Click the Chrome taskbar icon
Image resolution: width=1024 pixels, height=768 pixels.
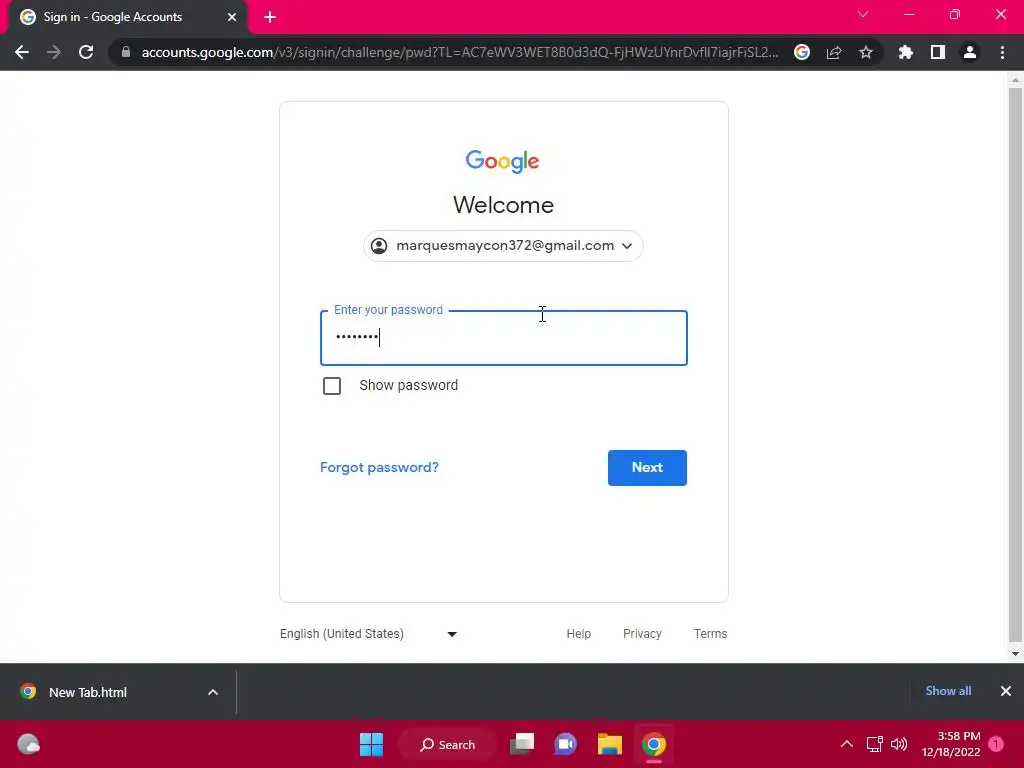[x=654, y=744]
